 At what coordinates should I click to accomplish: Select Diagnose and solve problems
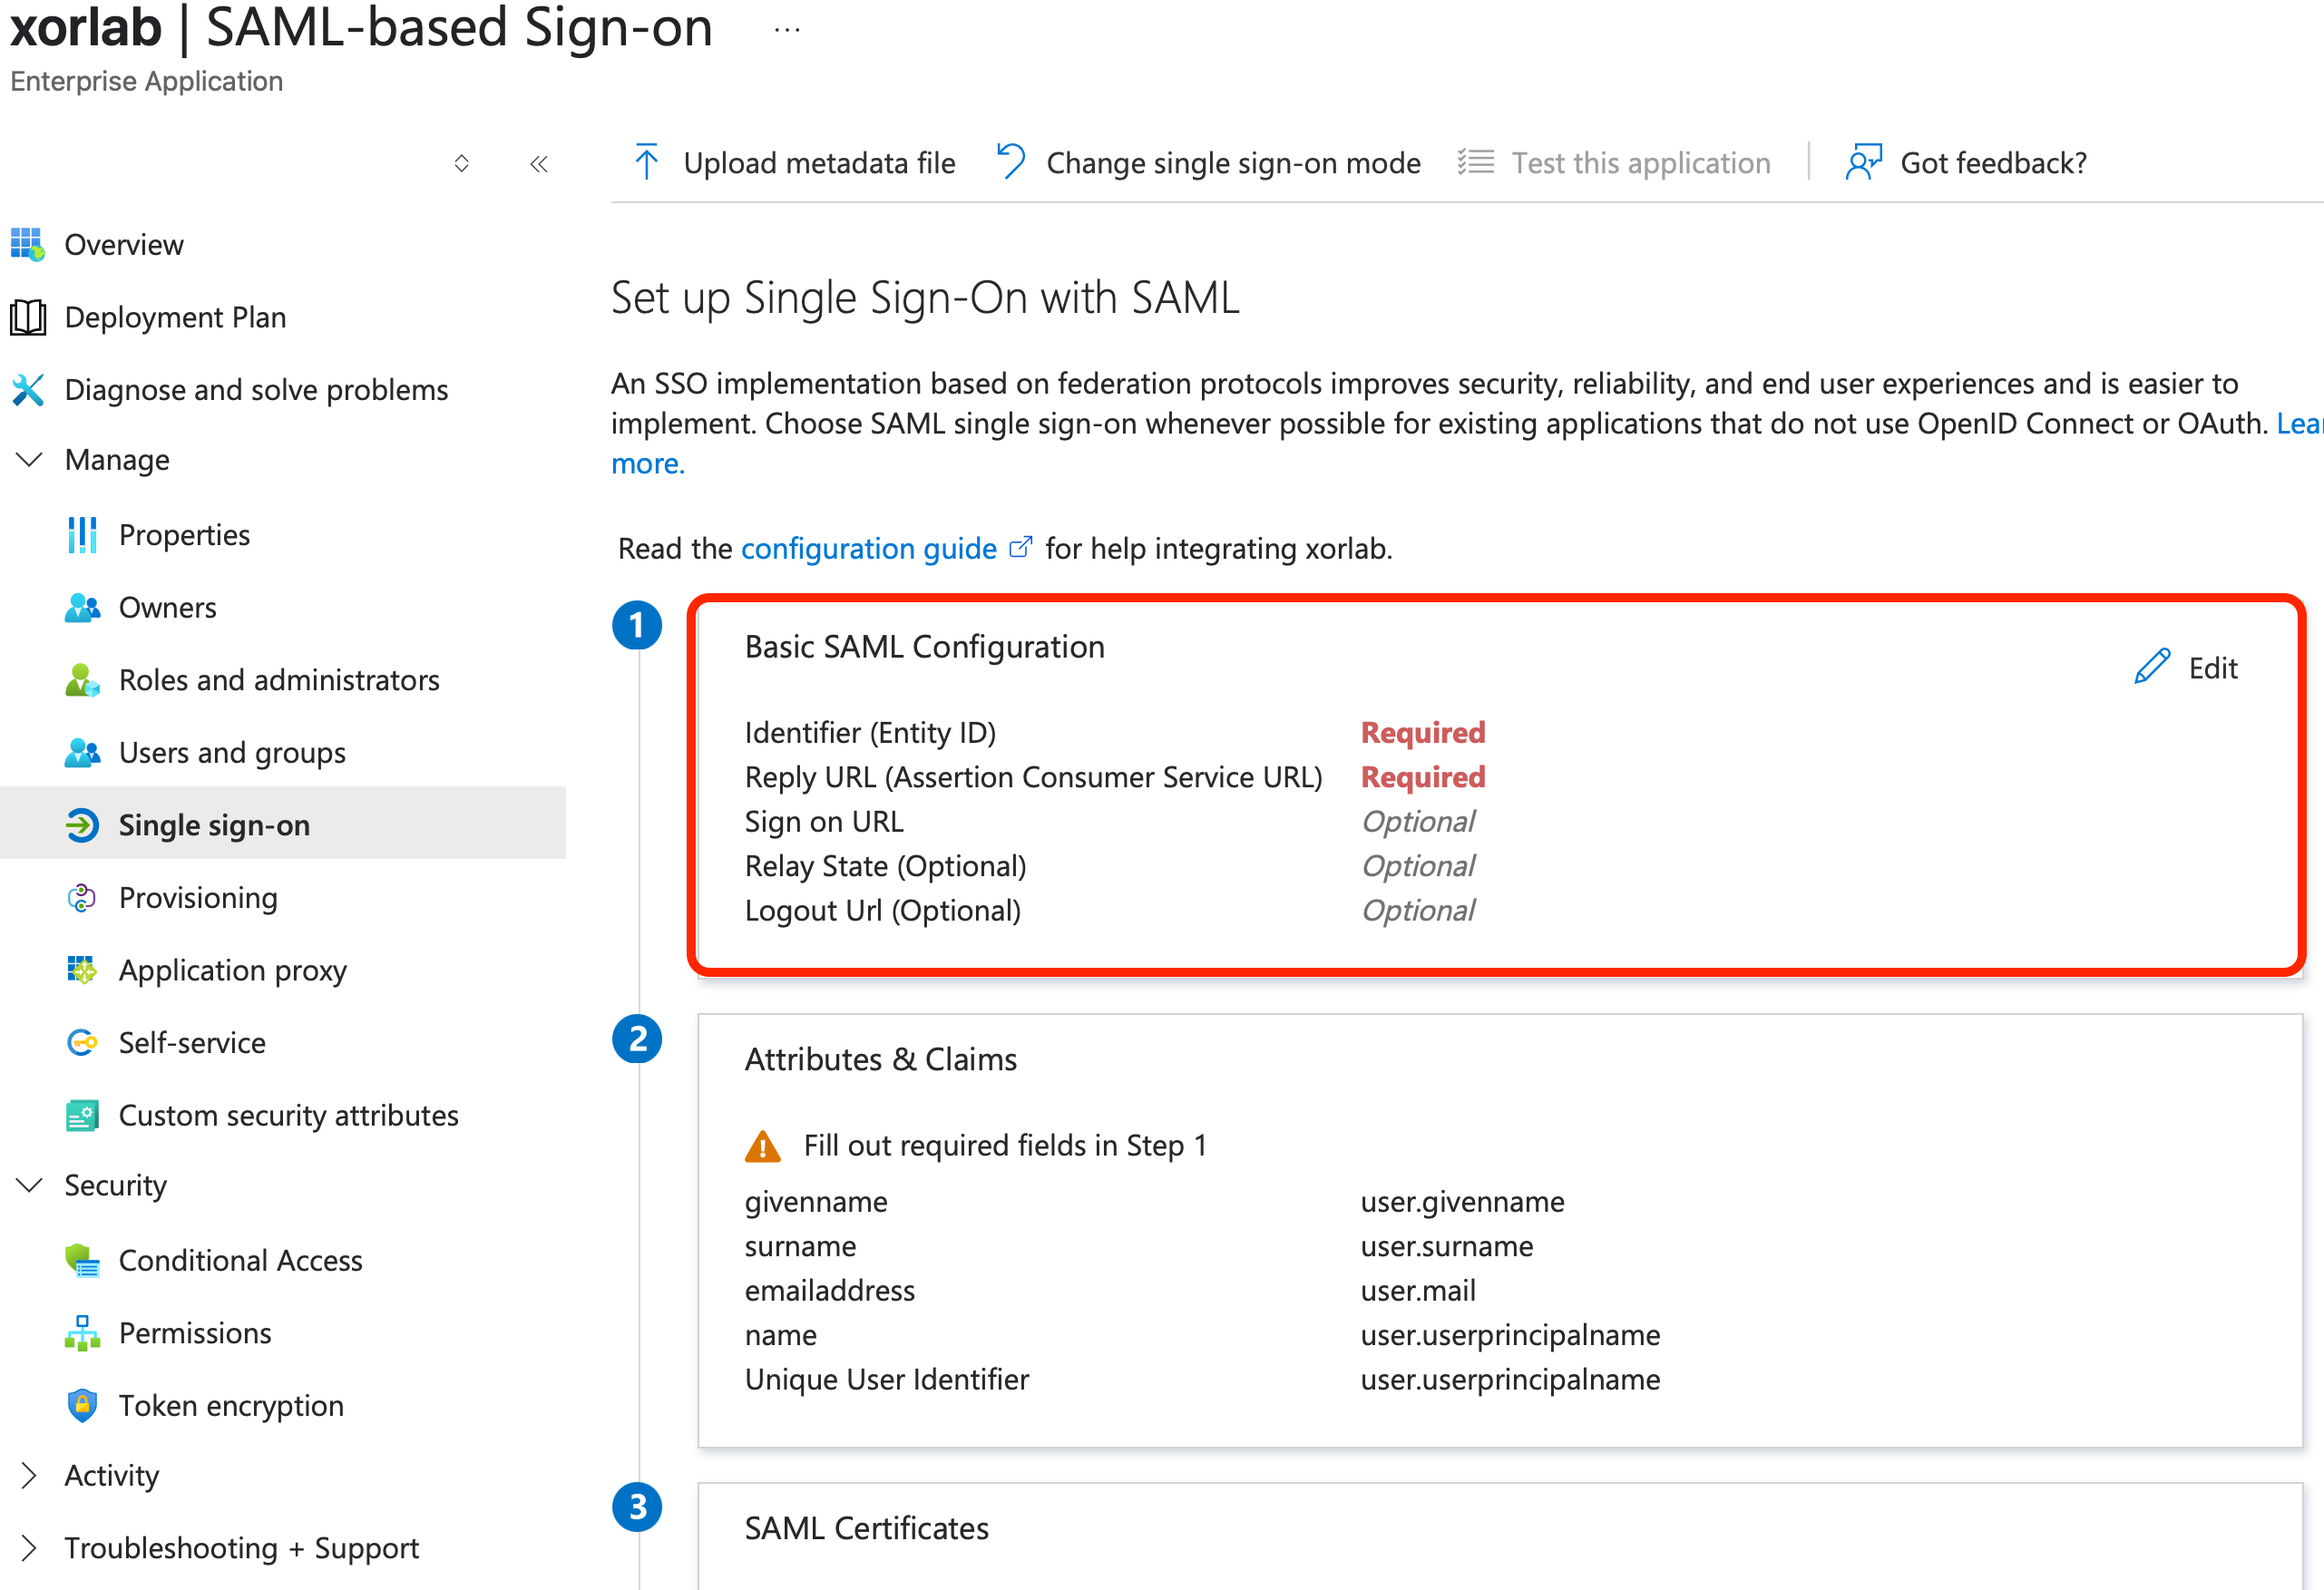[x=256, y=389]
